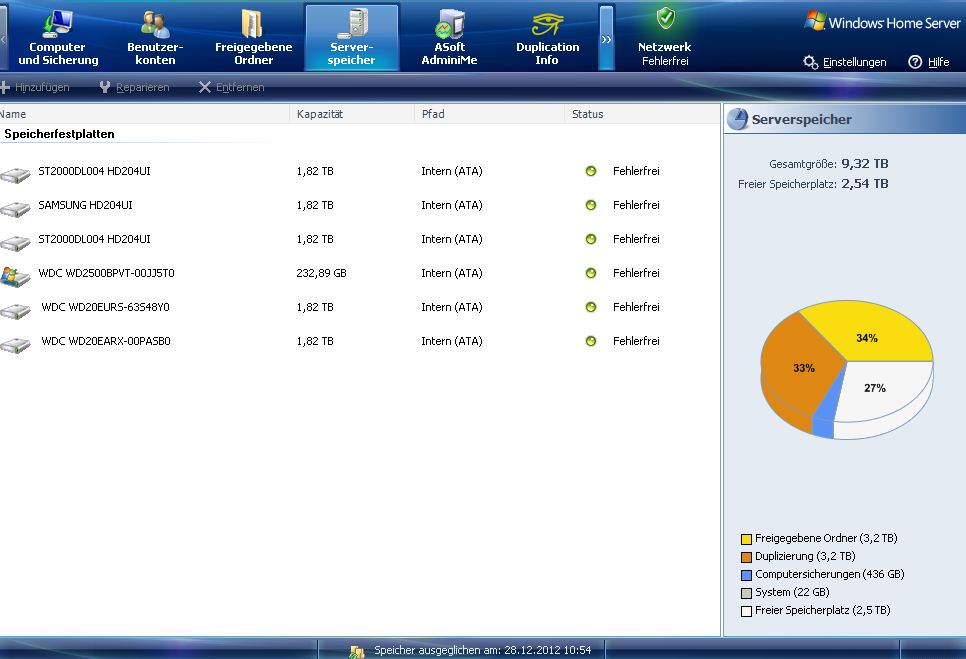966x659 pixels.
Task: Click the WD20EURS green status icon
Action: tap(591, 307)
